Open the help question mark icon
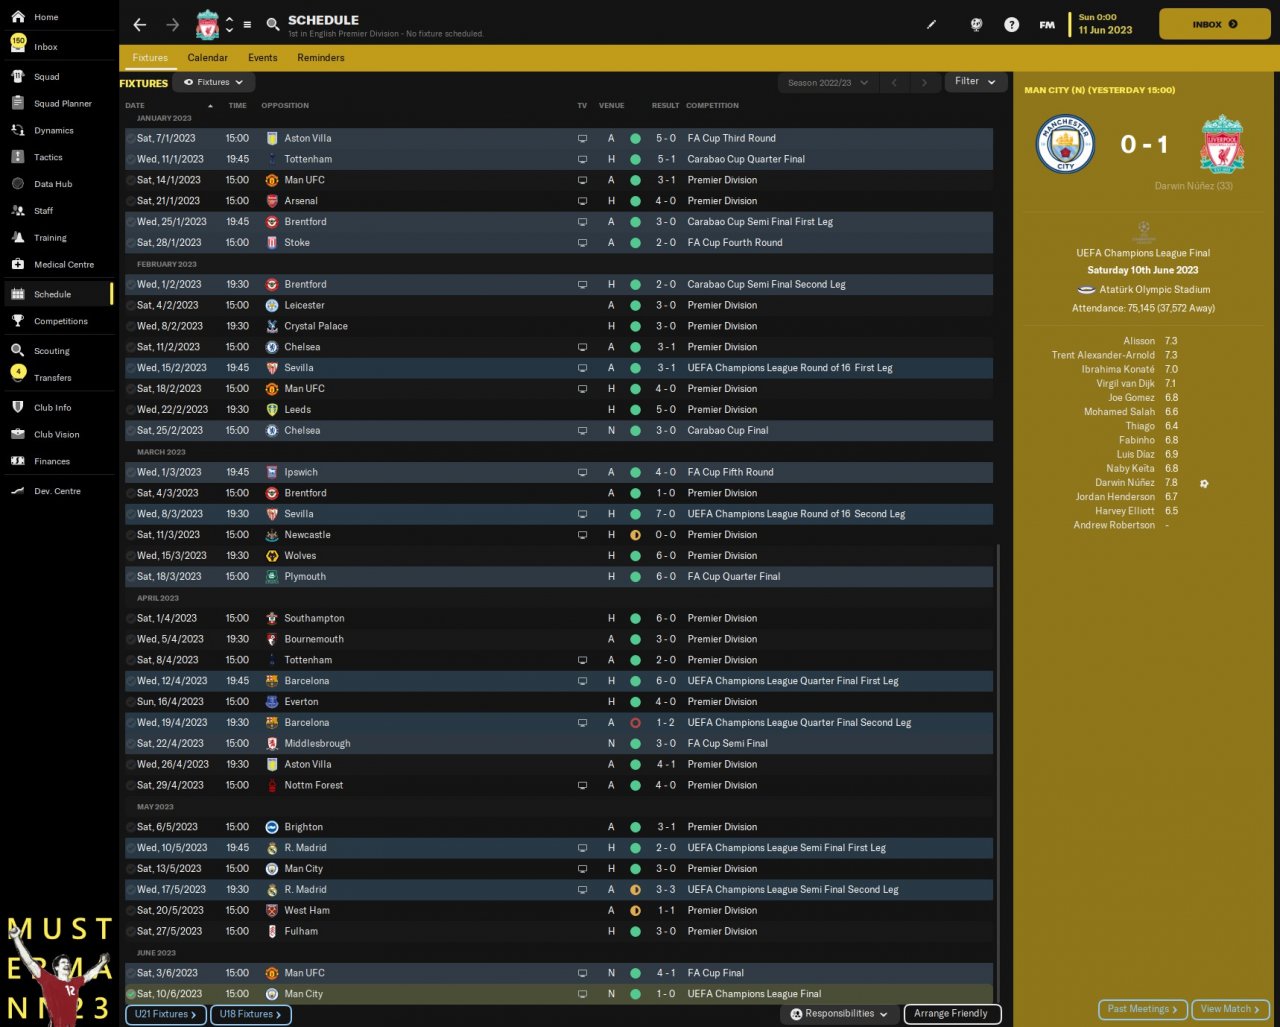Viewport: 1280px width, 1027px height. click(x=1012, y=24)
